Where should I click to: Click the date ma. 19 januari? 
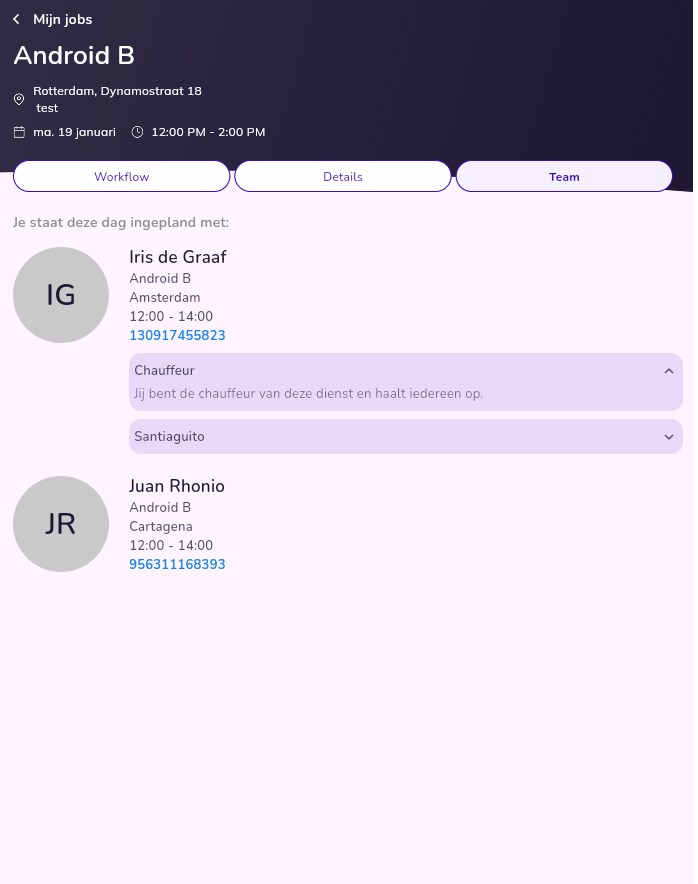(74, 132)
